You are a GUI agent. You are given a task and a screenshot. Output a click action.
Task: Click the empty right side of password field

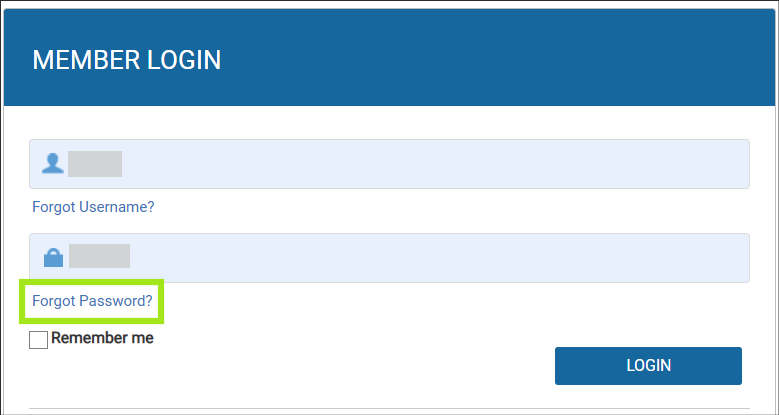pos(546,258)
